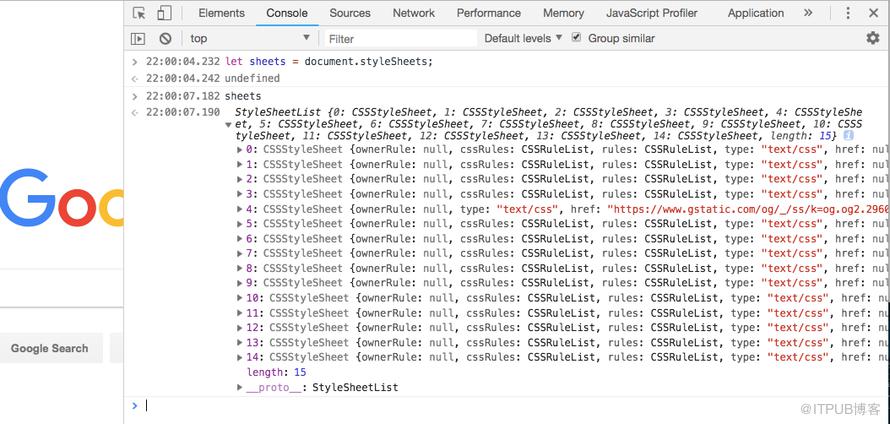Expand entry 12: CSSStyleSheet
Screen dimensions: 890x424
pos(240,328)
